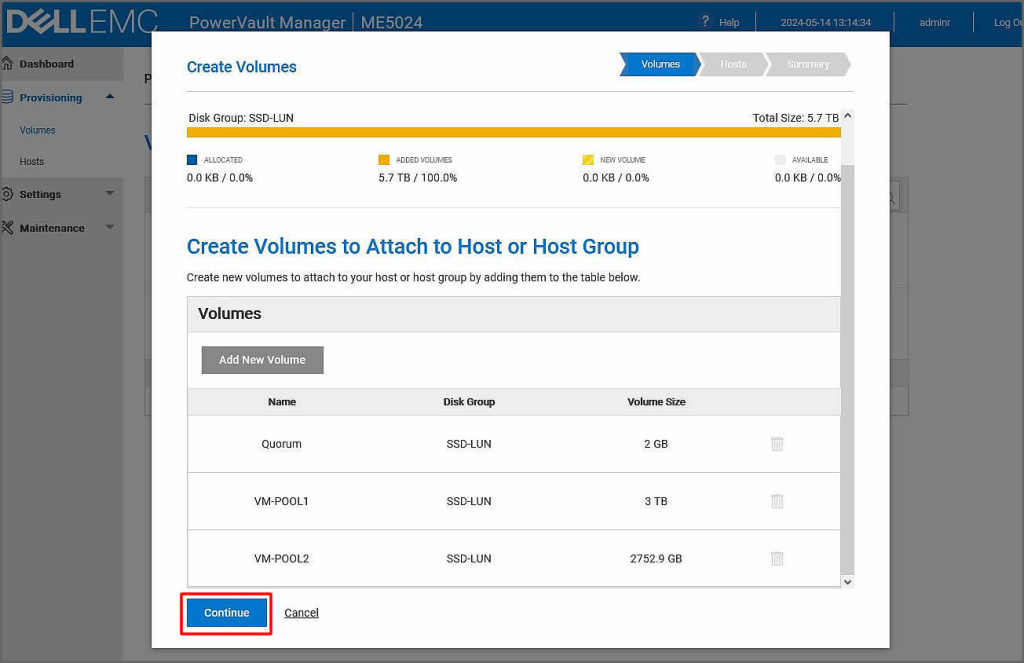Collapse the Provisioning menu arrow
The width and height of the screenshot is (1024, 663).
tap(109, 97)
